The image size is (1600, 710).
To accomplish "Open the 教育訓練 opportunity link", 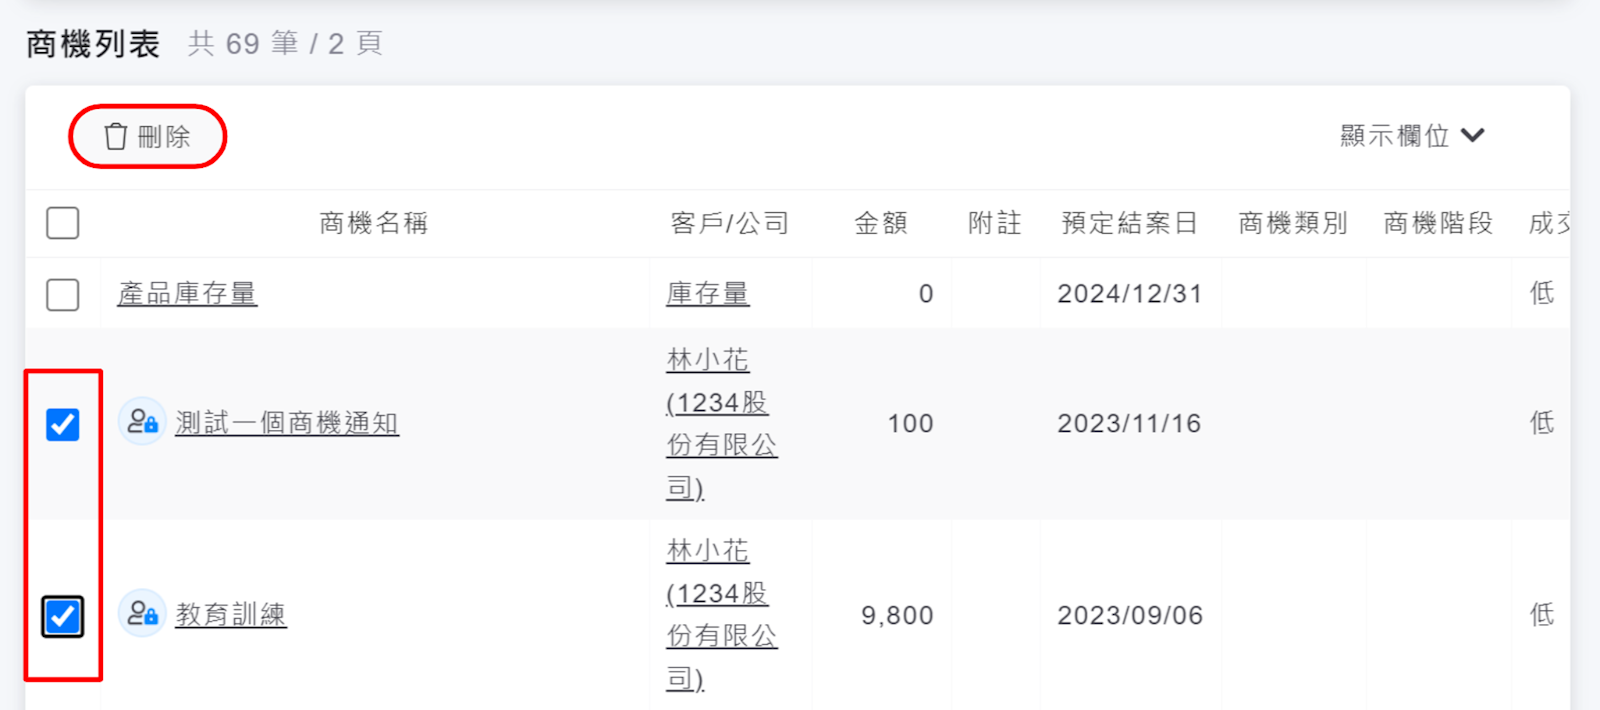I will point(231,614).
